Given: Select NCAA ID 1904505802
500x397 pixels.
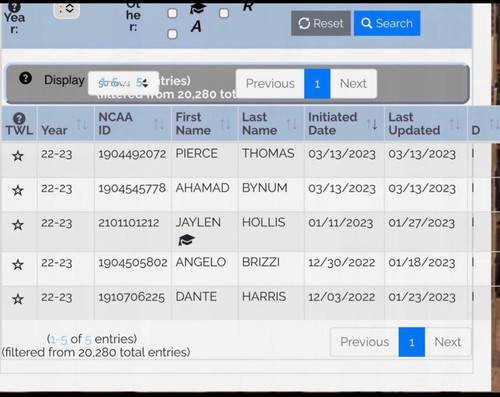Looking at the screenshot, I should (133, 263).
